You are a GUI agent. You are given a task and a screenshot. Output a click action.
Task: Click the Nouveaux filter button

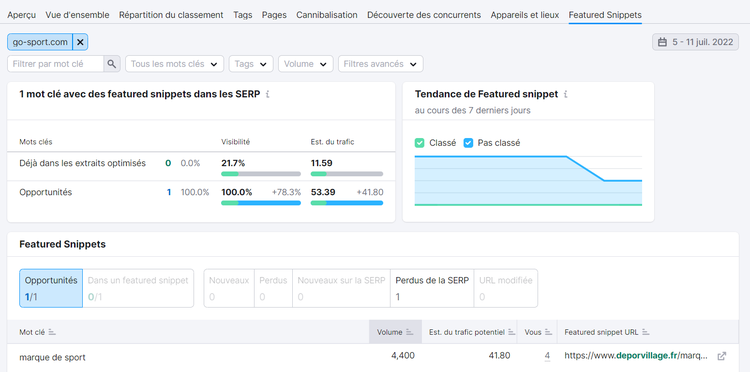pos(229,288)
